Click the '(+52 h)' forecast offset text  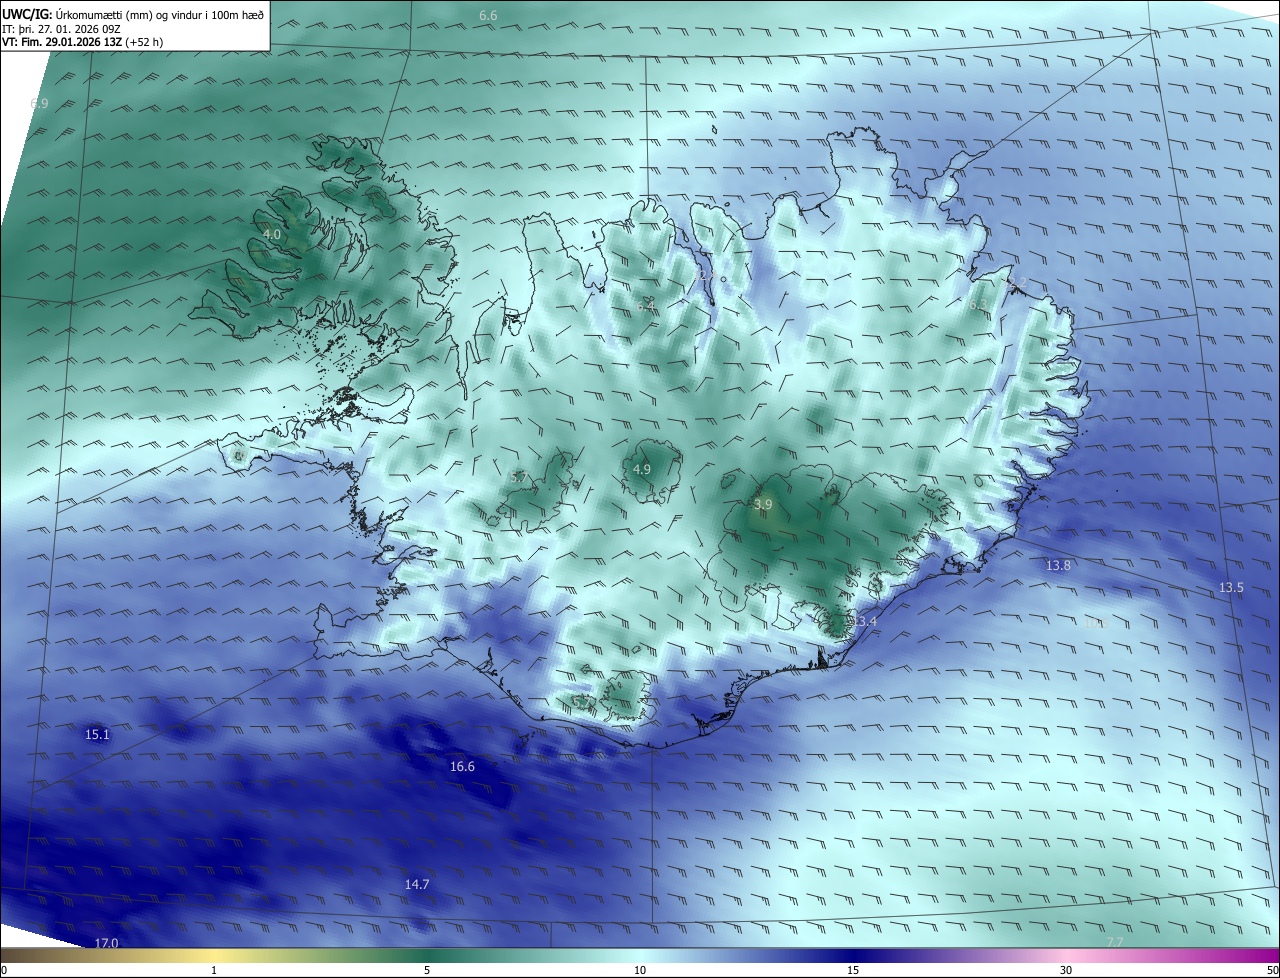coord(144,42)
